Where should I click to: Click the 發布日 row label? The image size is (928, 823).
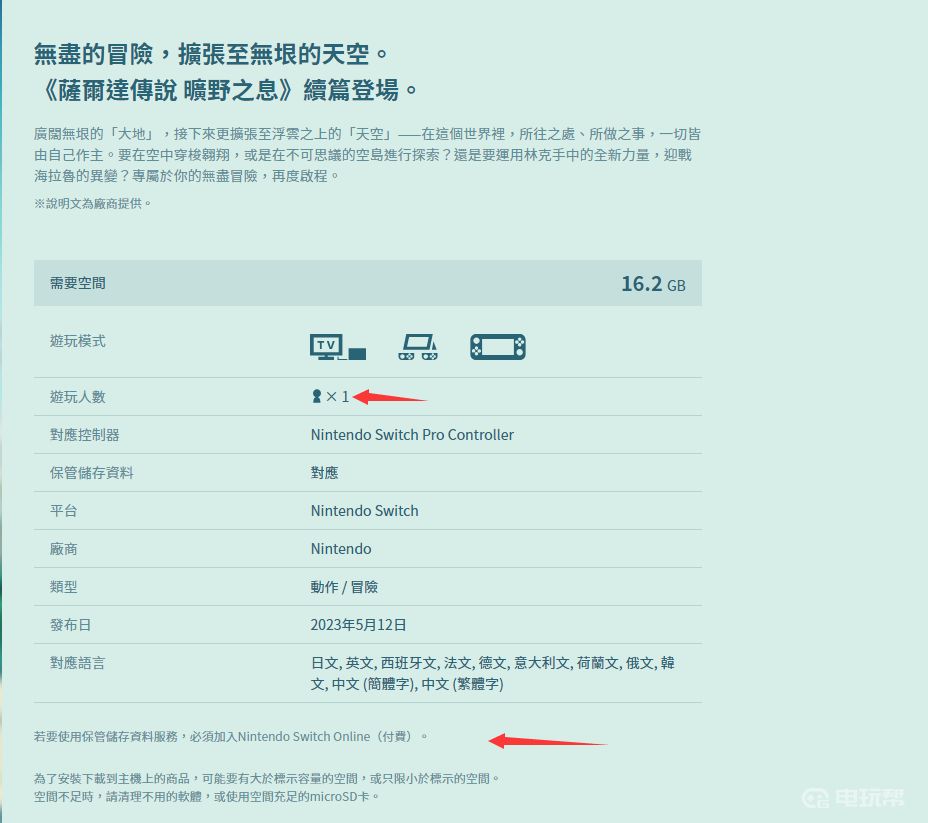(x=70, y=625)
